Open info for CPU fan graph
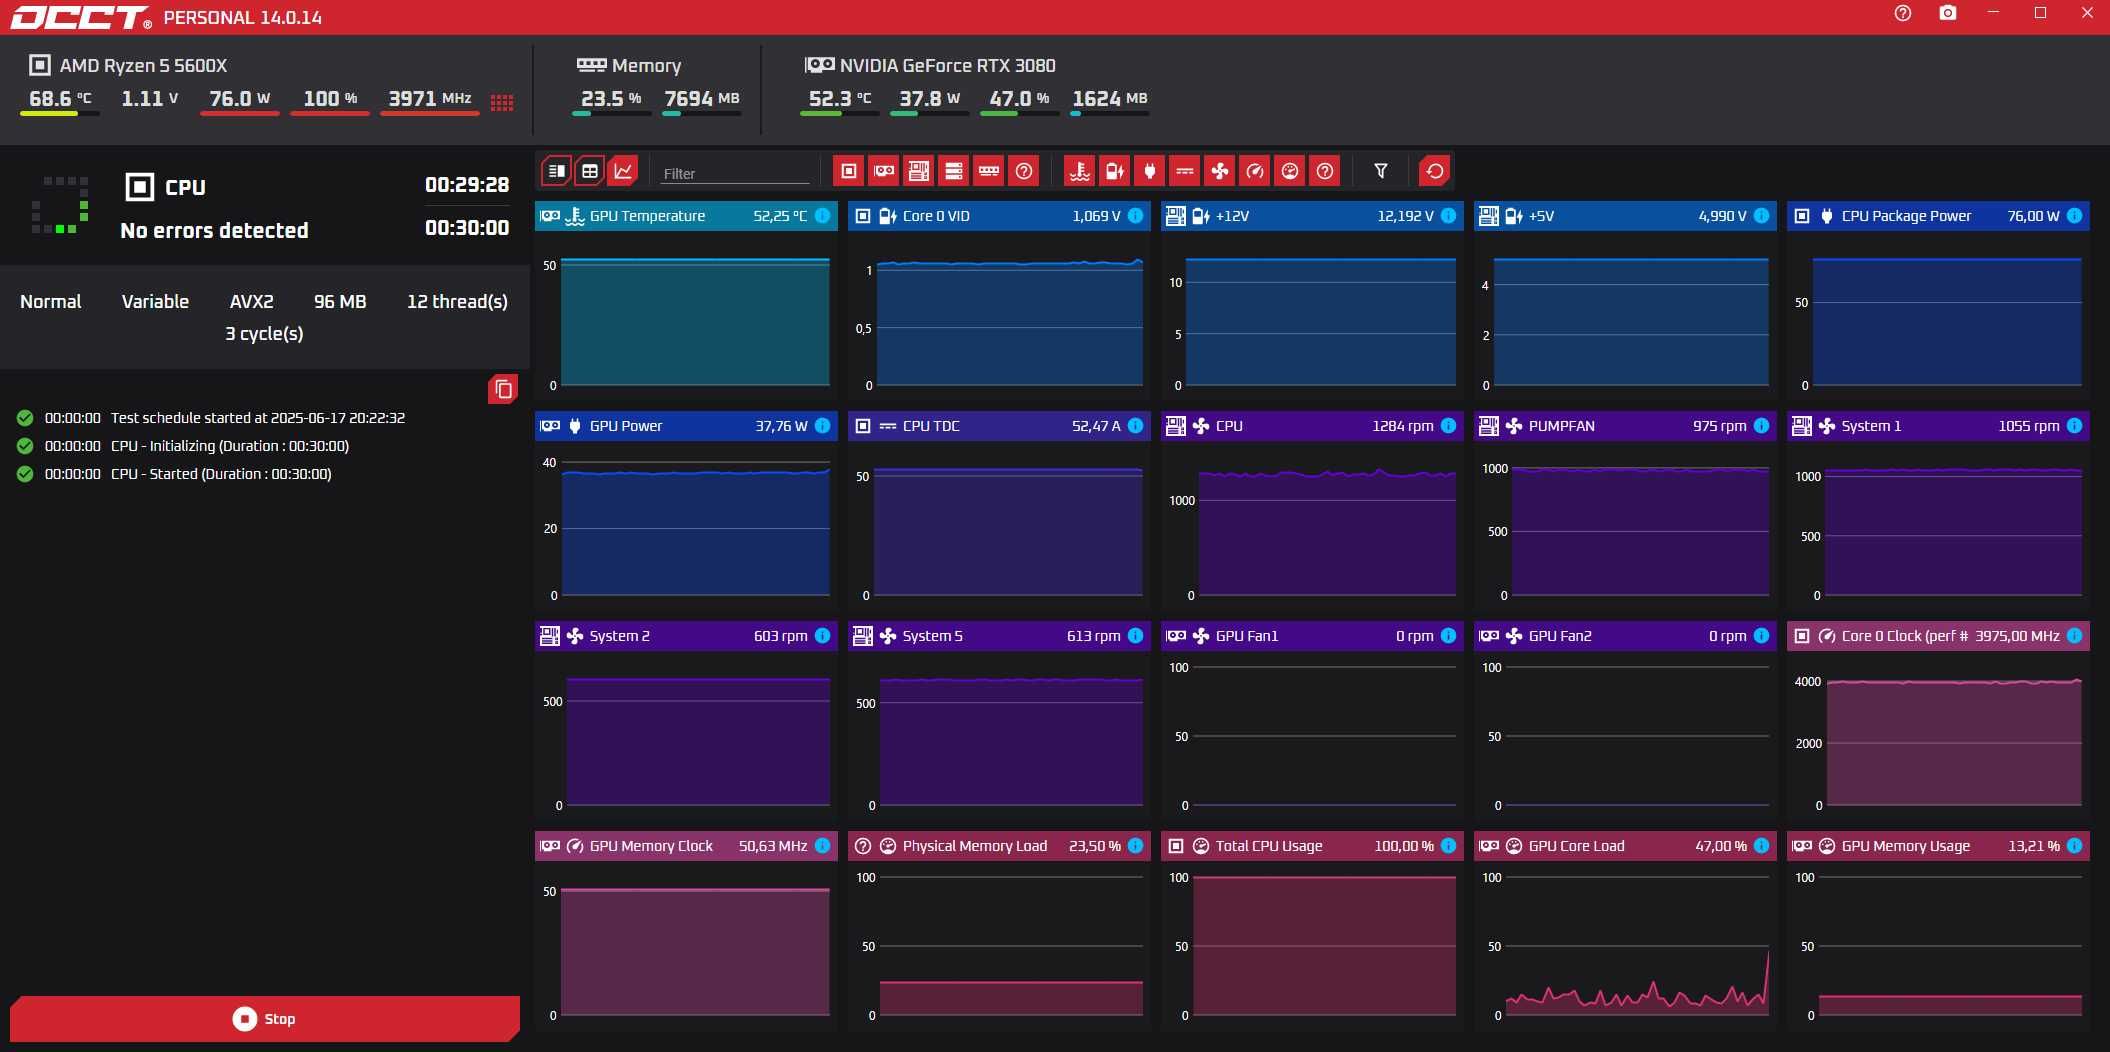Image resolution: width=2110 pixels, height=1052 pixels. coord(1448,426)
